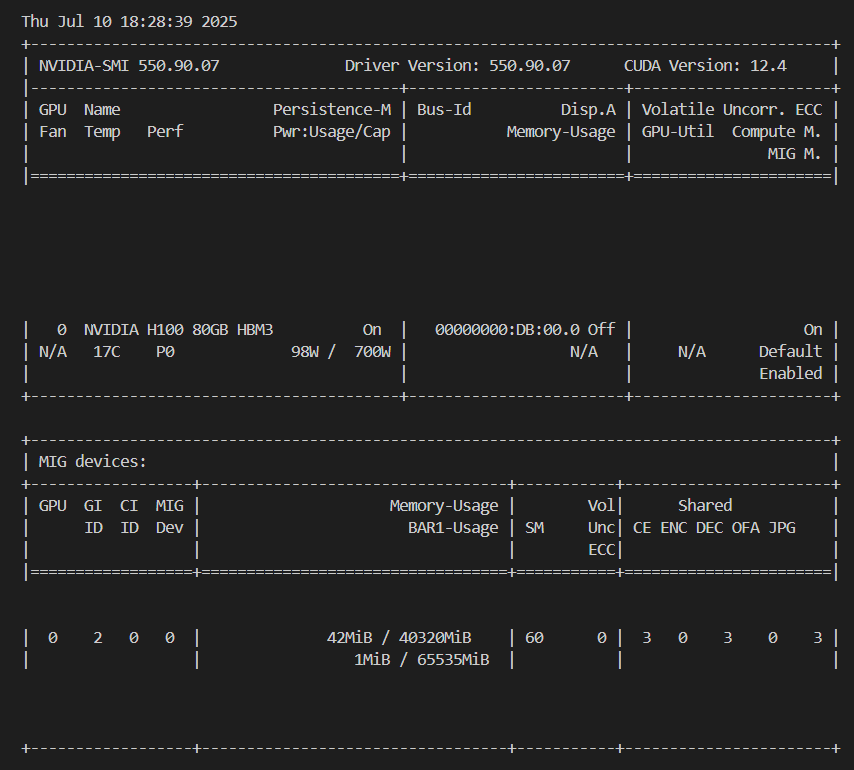Screen dimensions: 854x770
Task: Click the SM count value 60
Action: click(534, 638)
